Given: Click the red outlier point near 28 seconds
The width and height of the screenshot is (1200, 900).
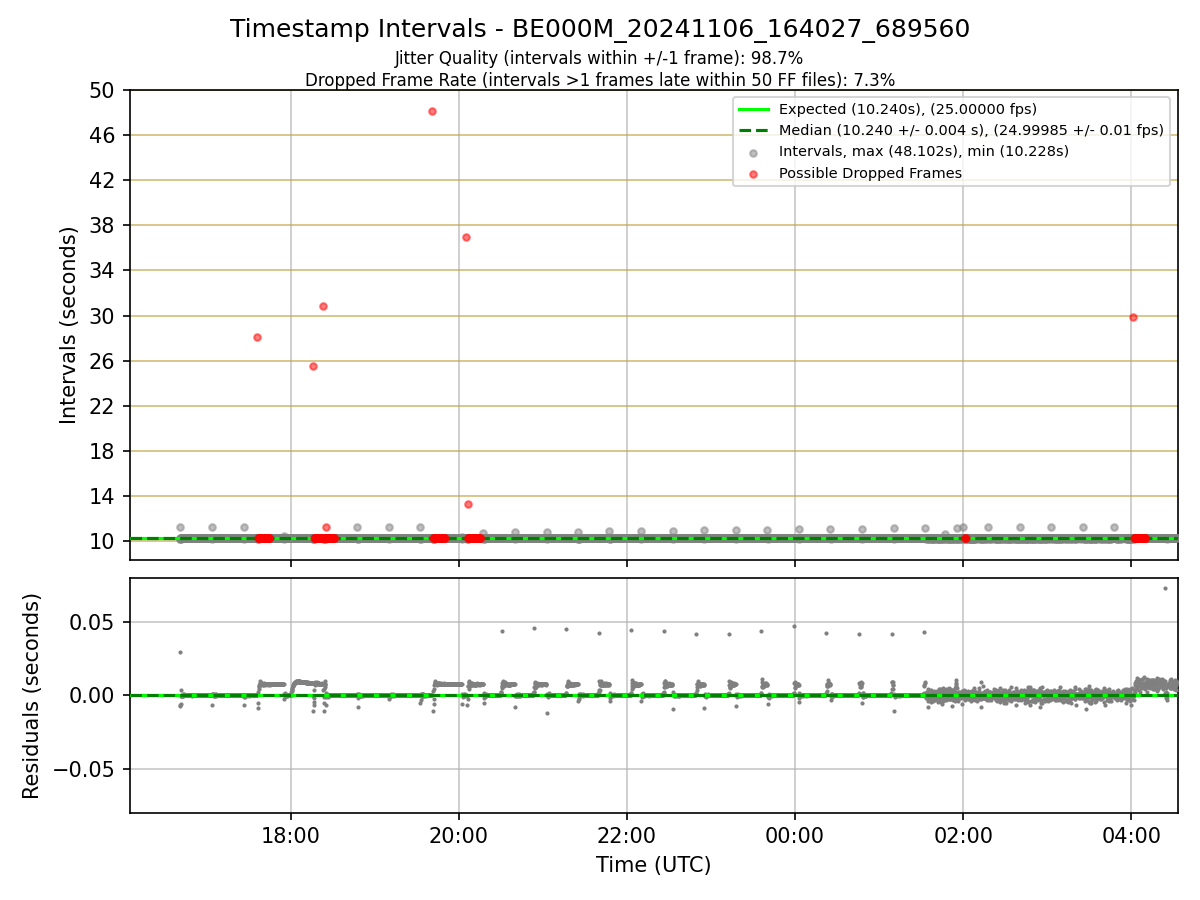Looking at the screenshot, I should [x=257, y=337].
